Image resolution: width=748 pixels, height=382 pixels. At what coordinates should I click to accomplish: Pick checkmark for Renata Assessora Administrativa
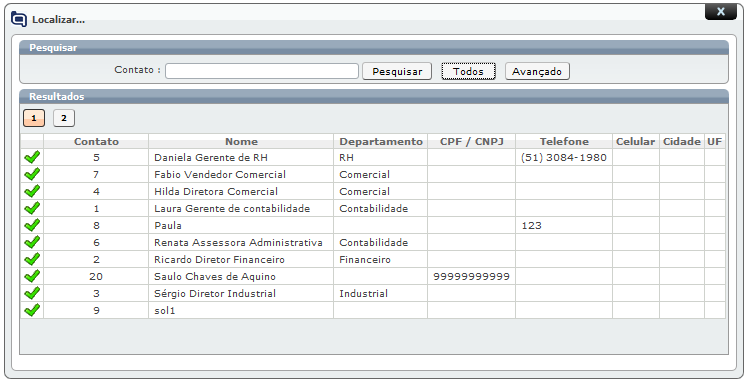(x=32, y=242)
